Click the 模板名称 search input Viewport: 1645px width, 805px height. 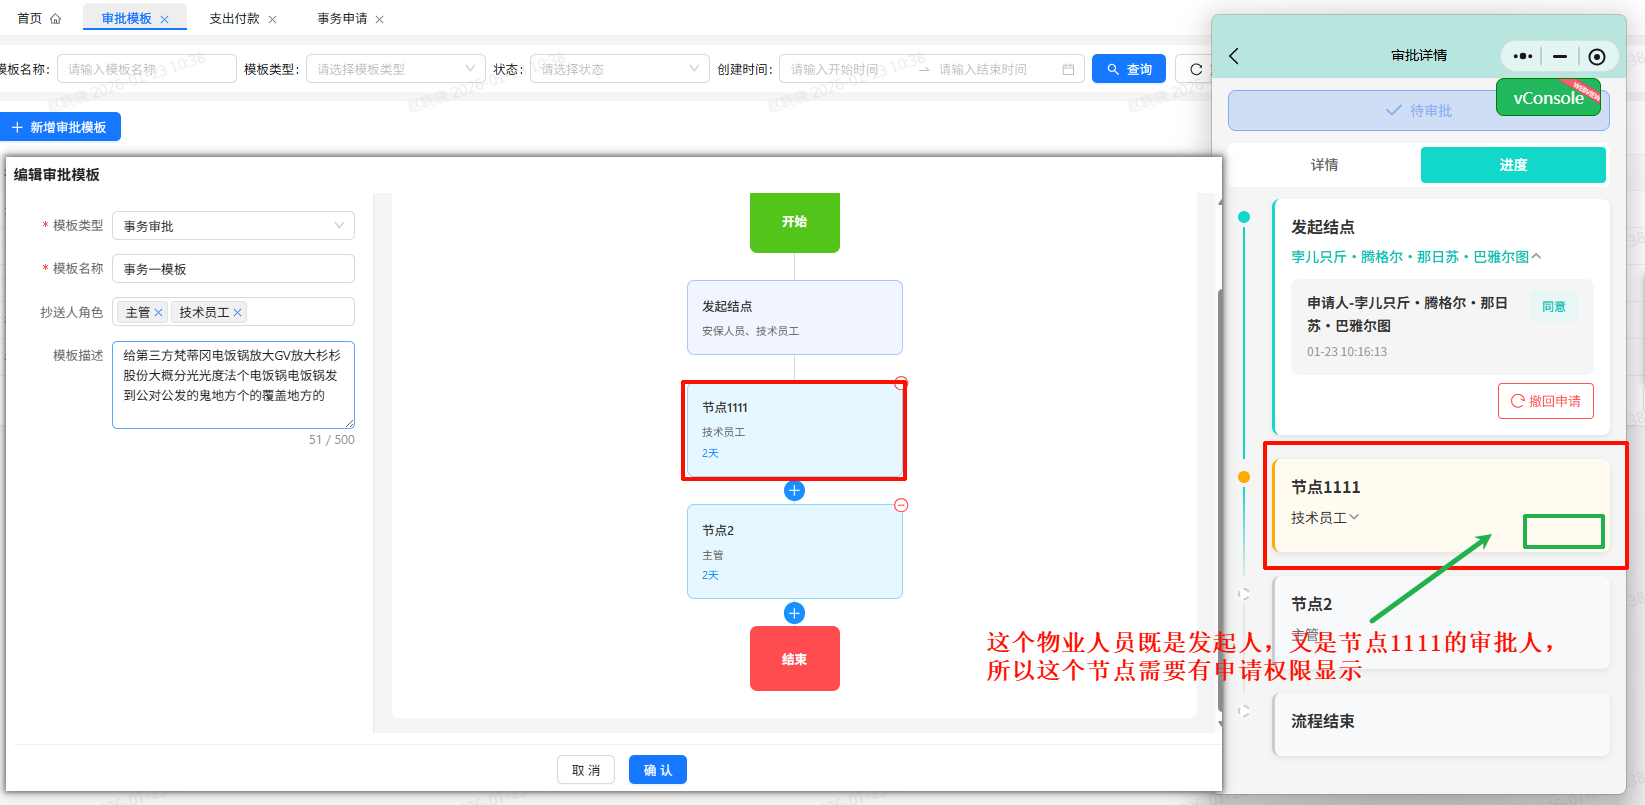click(147, 69)
